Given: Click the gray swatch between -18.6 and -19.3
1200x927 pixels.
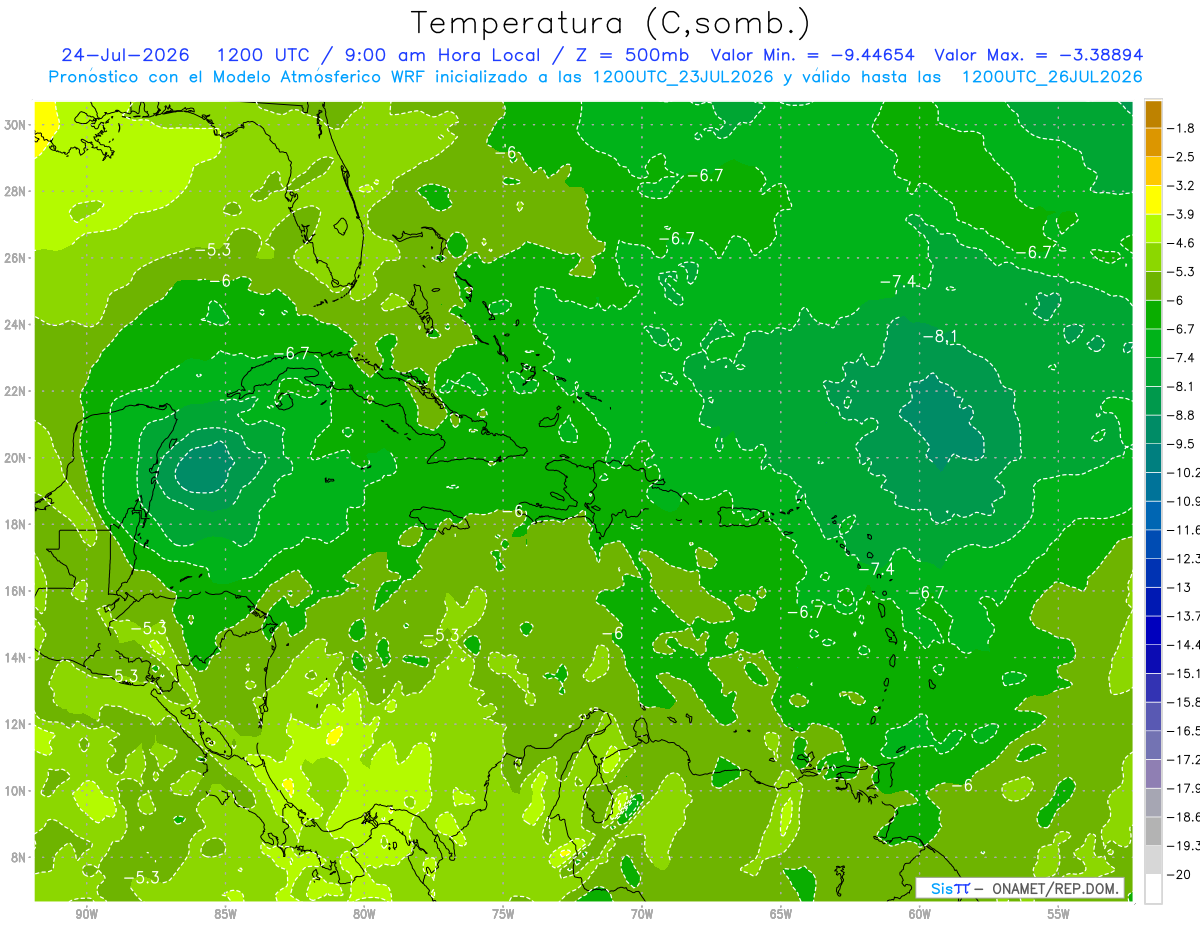Looking at the screenshot, I should click(1153, 831).
